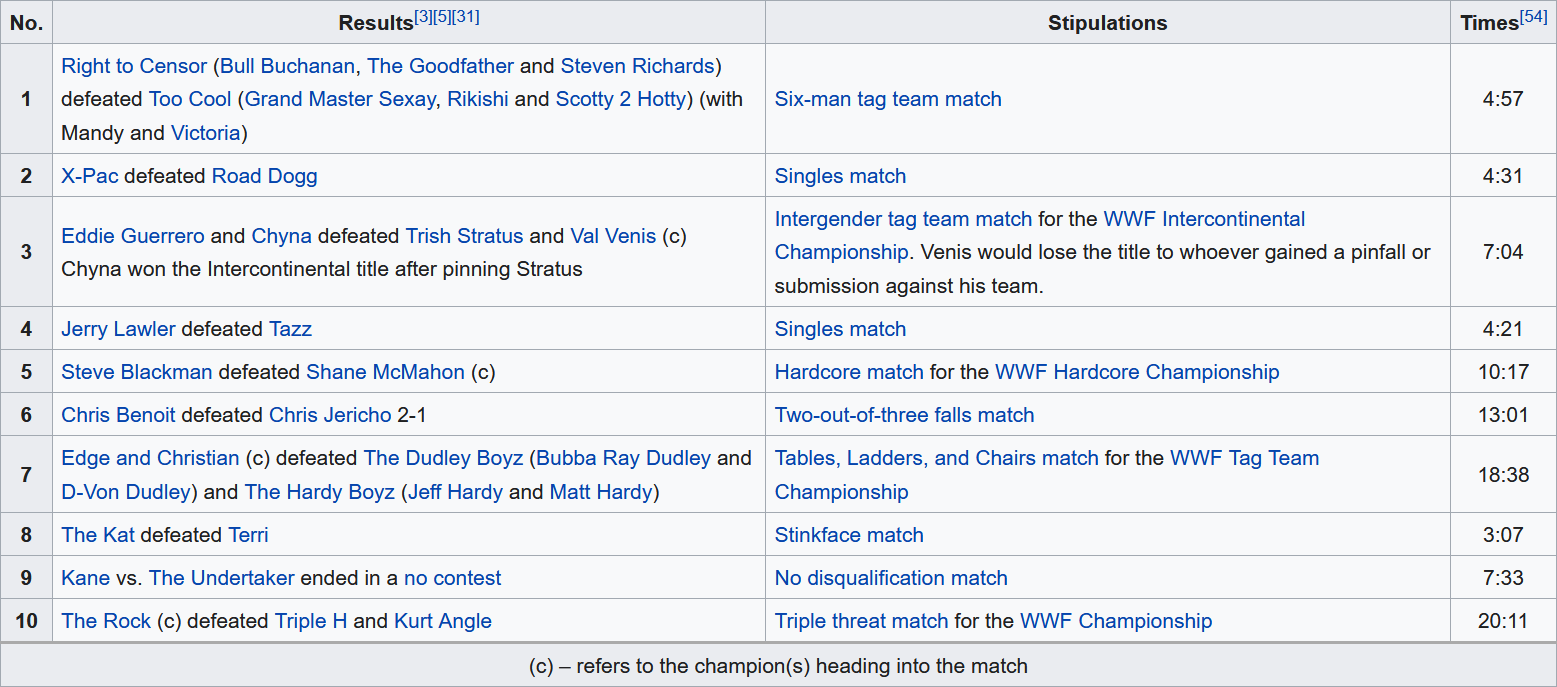Follow the Stinkface match link
1557x687 pixels.
tap(848, 536)
